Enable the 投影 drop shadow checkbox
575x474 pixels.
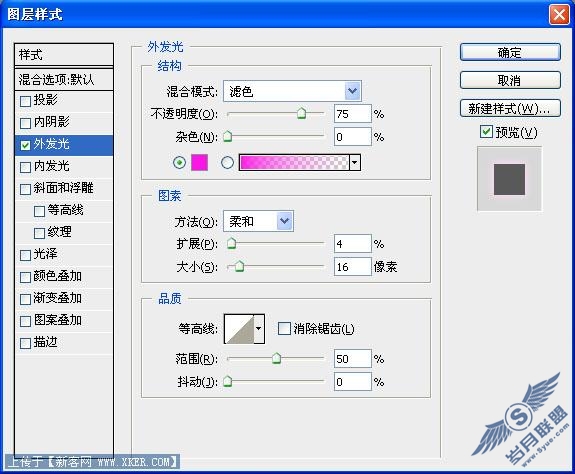click(x=25, y=101)
